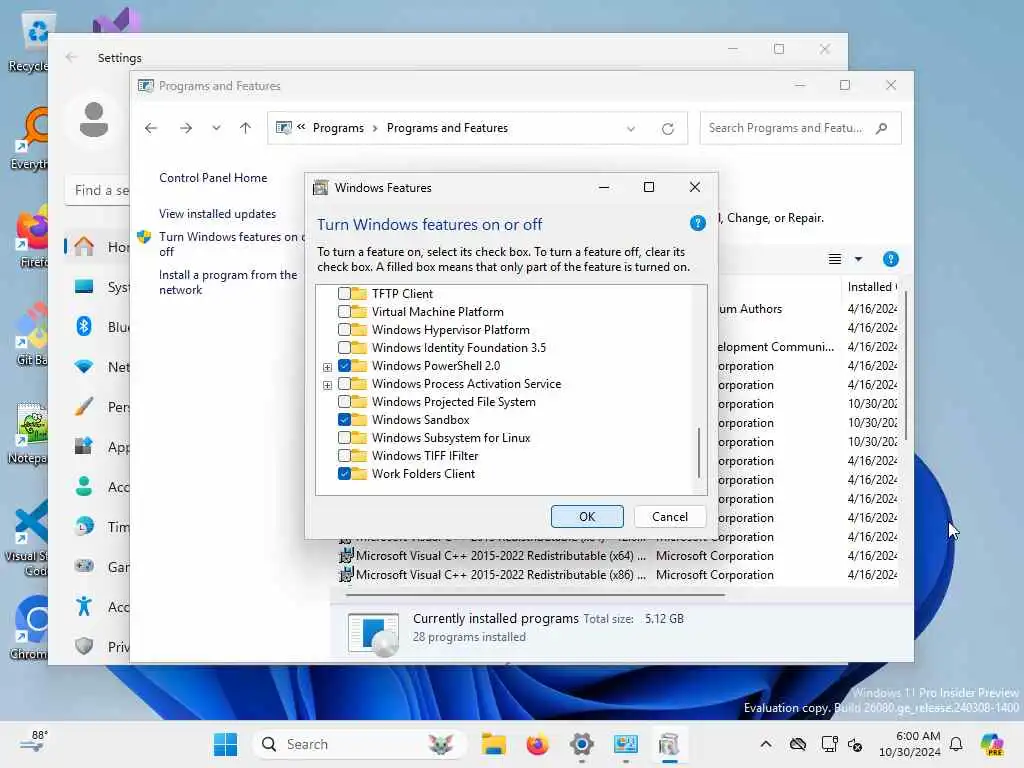Click the Settings Find a setting box

point(98,190)
